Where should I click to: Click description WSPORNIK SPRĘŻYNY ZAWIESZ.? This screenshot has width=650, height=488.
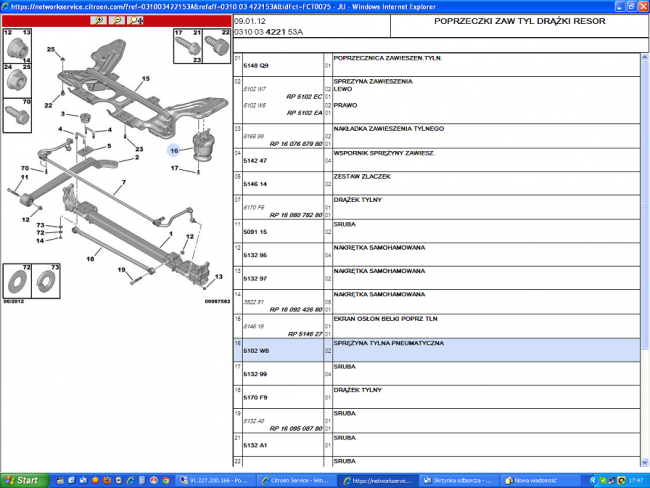click(384, 153)
